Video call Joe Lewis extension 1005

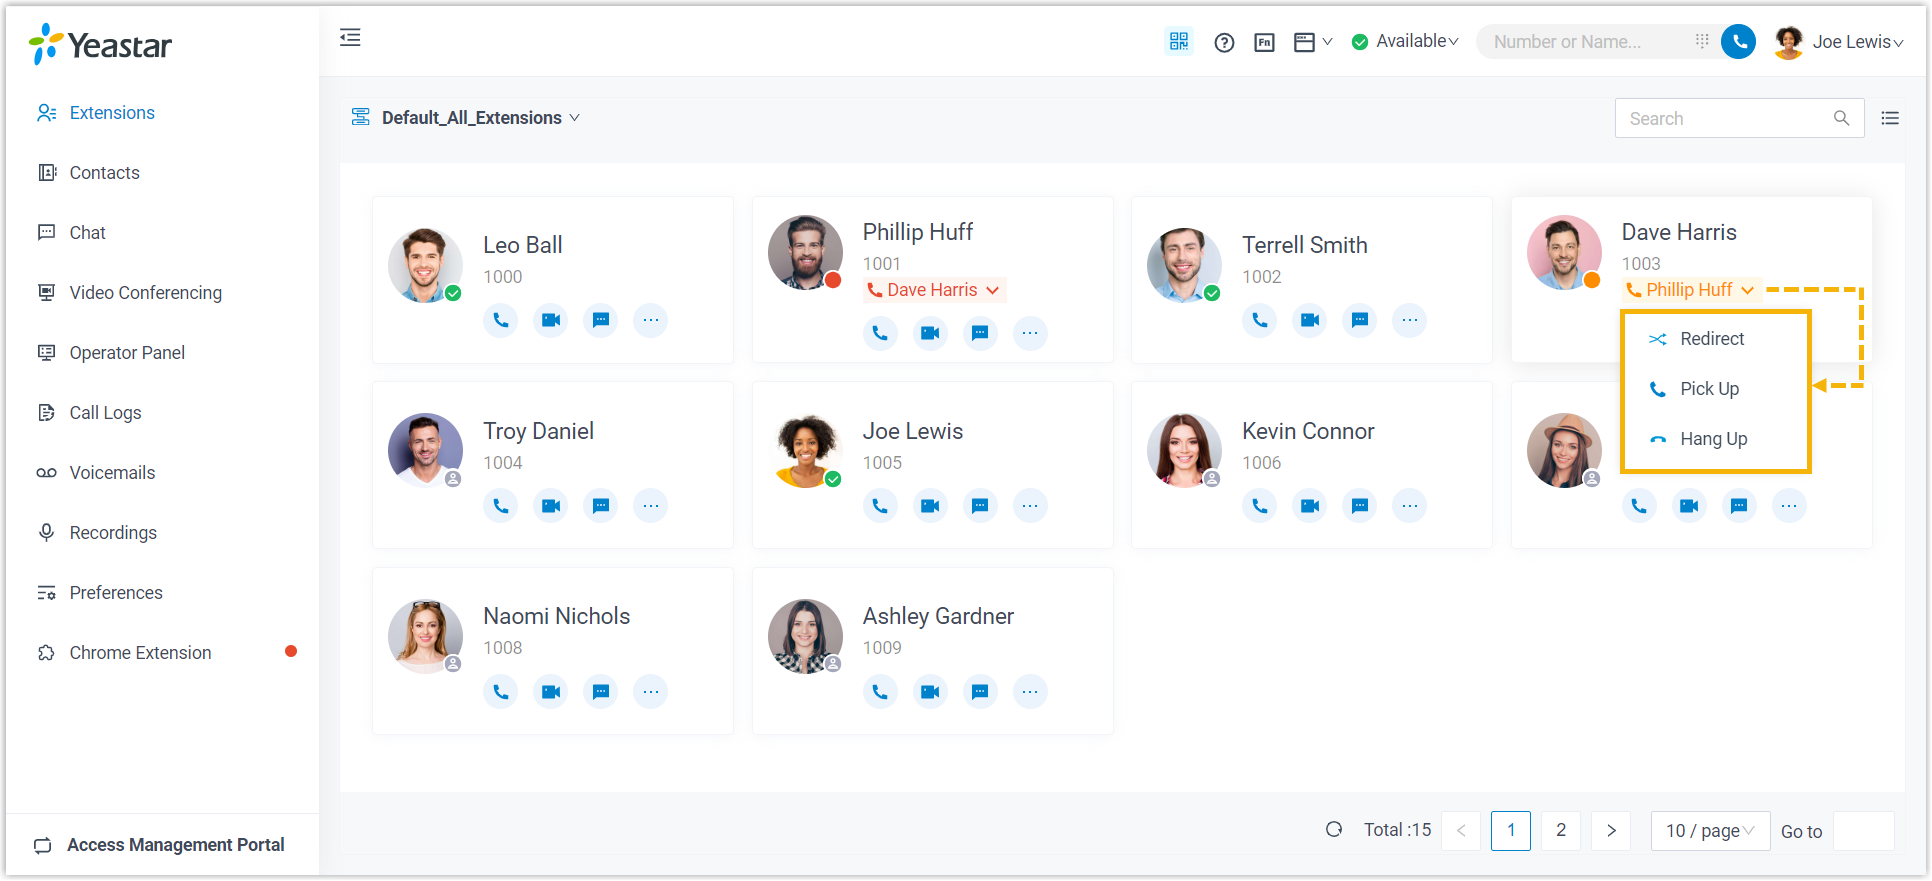tap(930, 506)
